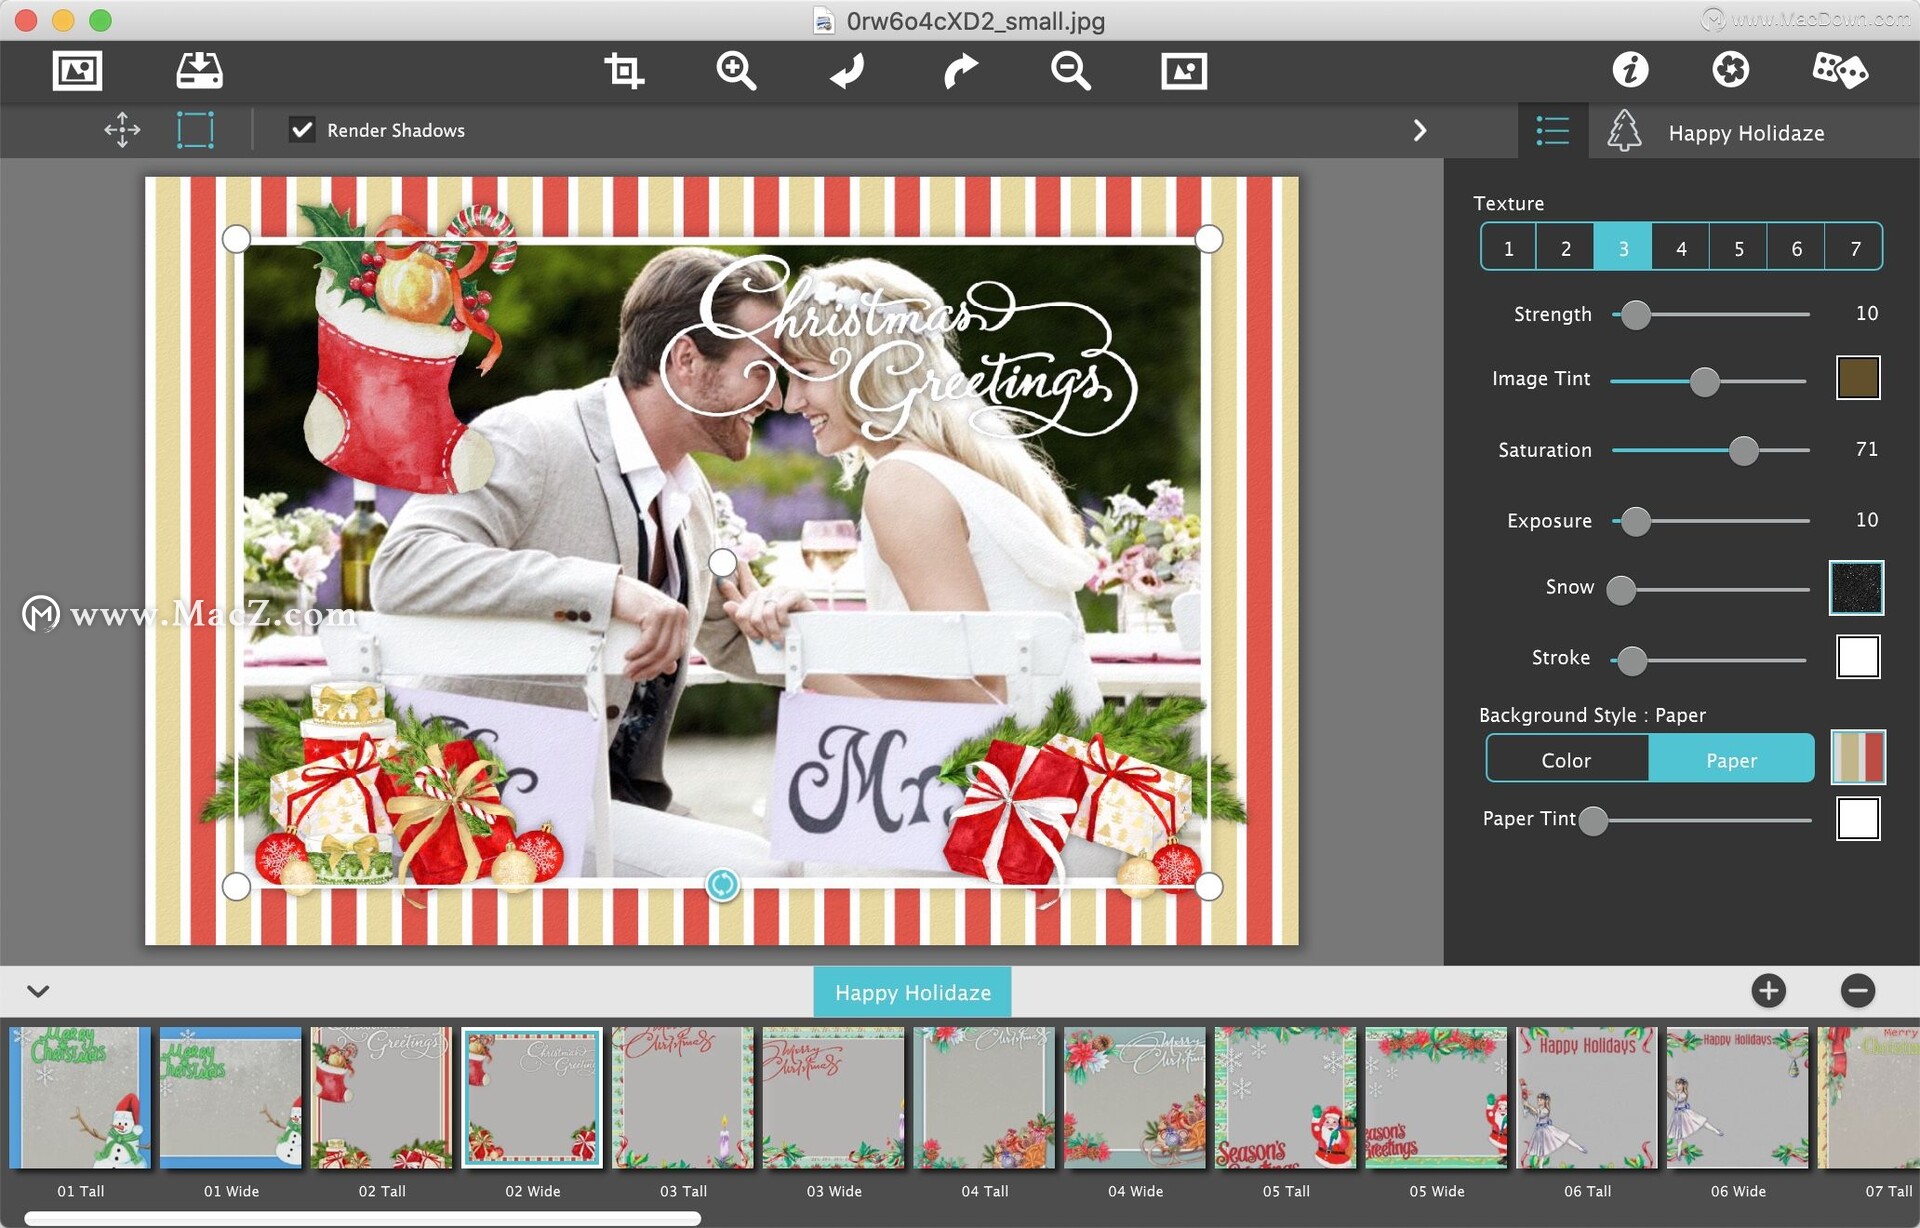Viewport: 1920px width, 1228px height.
Task: Collapse the preset strip chevron
Action: [x=38, y=991]
